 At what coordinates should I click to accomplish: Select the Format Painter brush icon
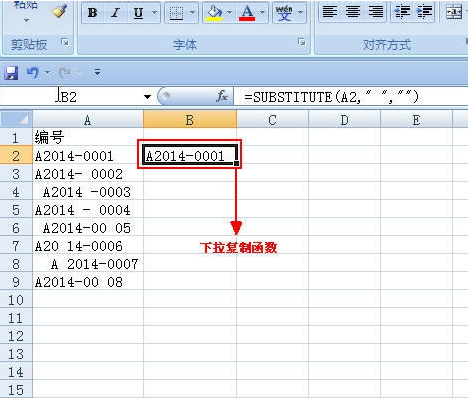pos(59,12)
